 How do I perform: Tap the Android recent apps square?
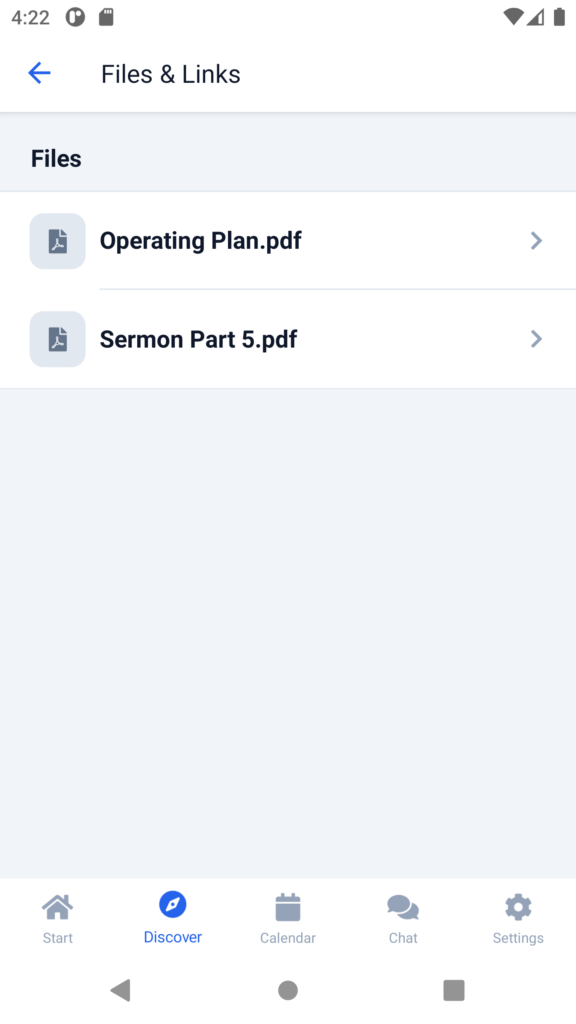coord(454,991)
